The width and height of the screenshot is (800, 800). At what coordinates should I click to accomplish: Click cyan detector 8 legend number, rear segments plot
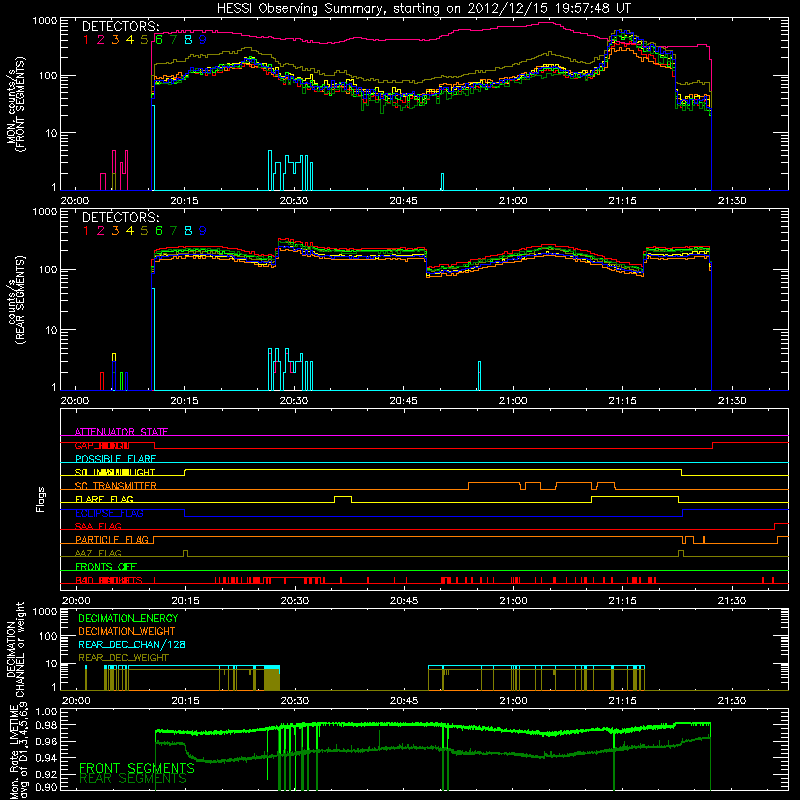[x=188, y=231]
